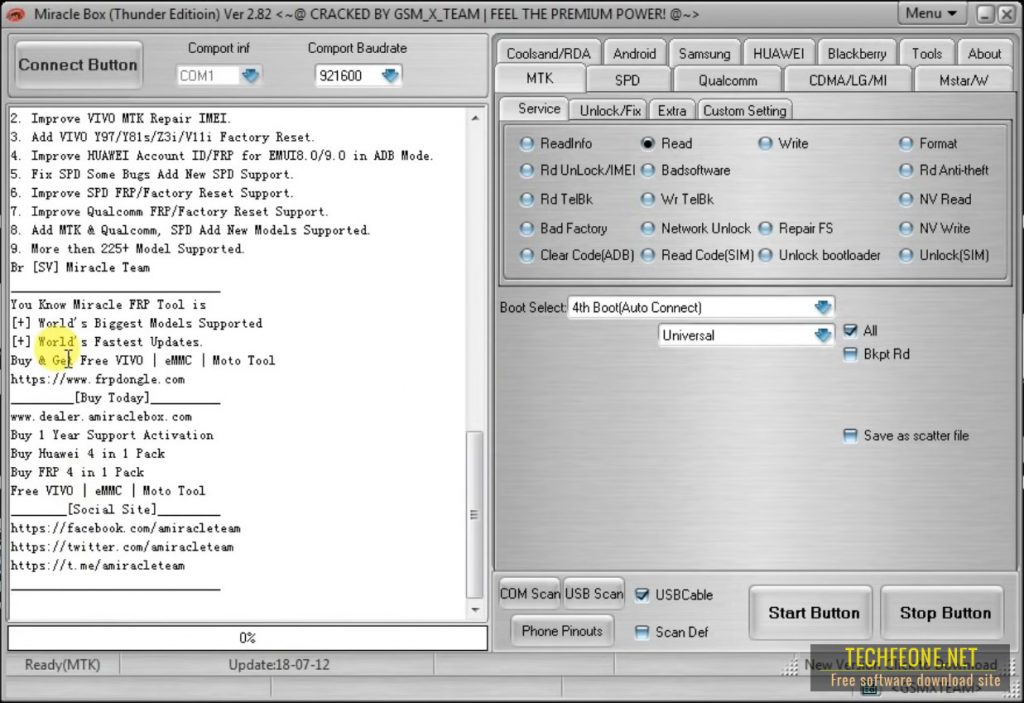
Task: Select the NV Read radio option
Action: [906, 199]
